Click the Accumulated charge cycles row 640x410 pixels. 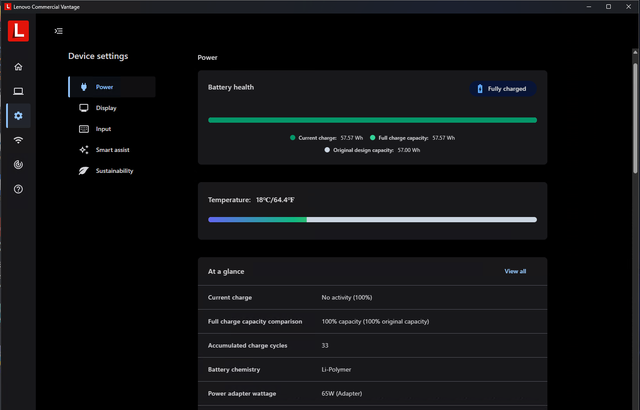(x=372, y=345)
